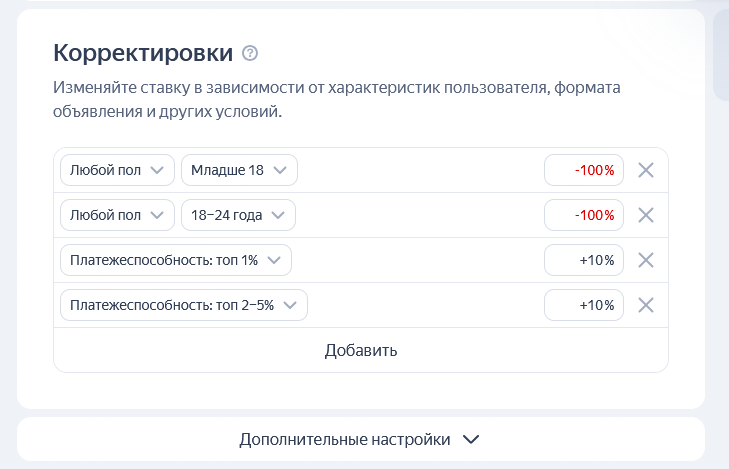Focus the +10% field for топ 2–5%
Image resolution: width=729 pixels, height=469 pixels.
coord(584,305)
